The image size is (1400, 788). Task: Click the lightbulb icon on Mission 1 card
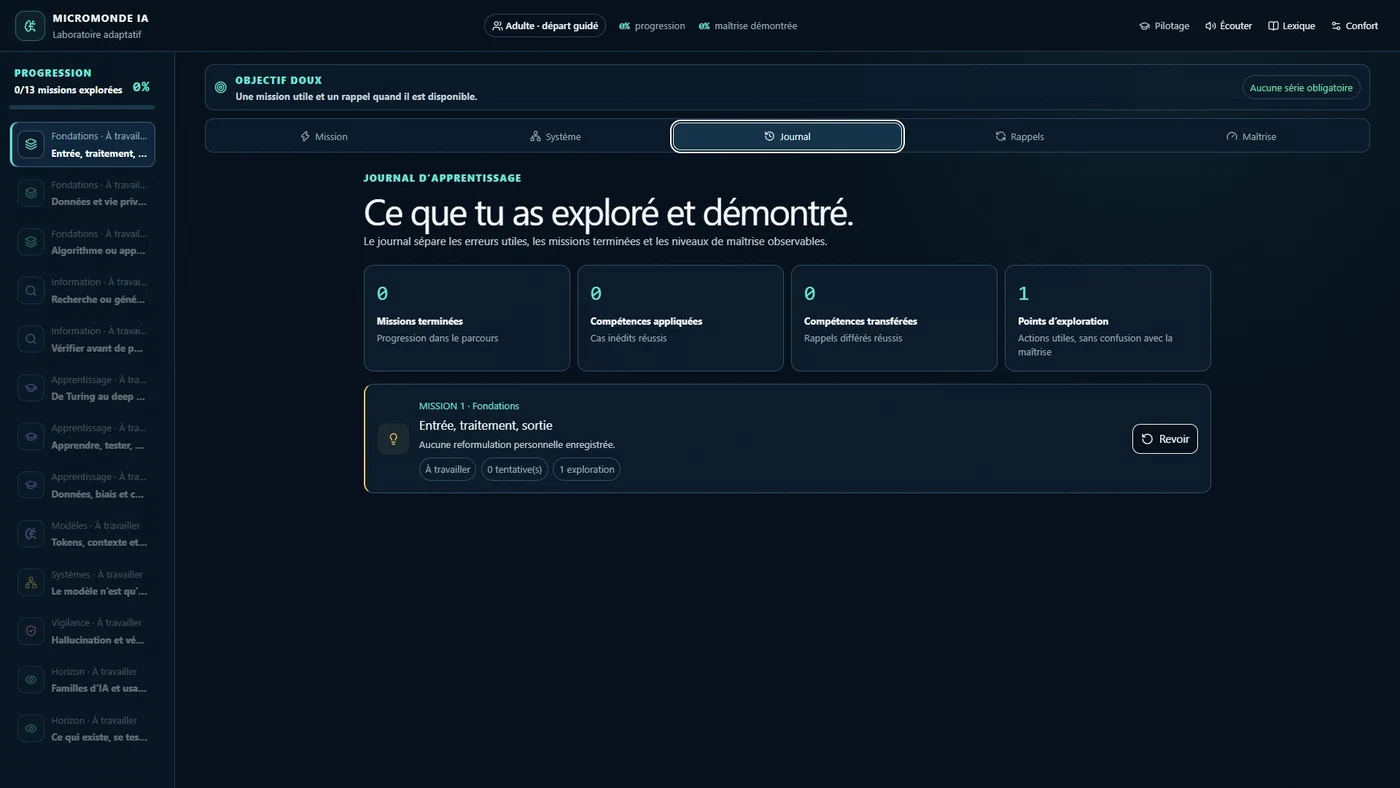[x=393, y=439]
